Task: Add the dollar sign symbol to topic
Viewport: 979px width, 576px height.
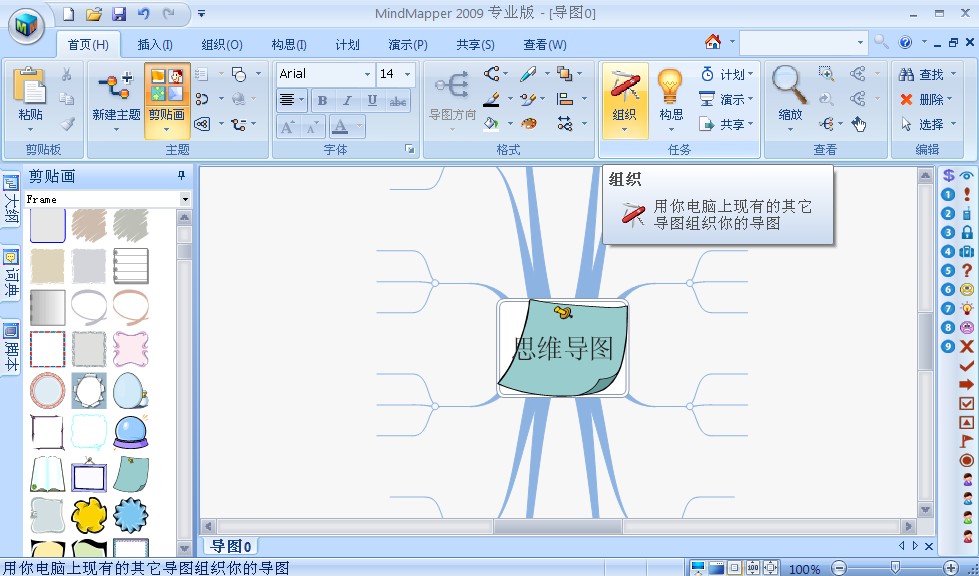Action: click(948, 175)
